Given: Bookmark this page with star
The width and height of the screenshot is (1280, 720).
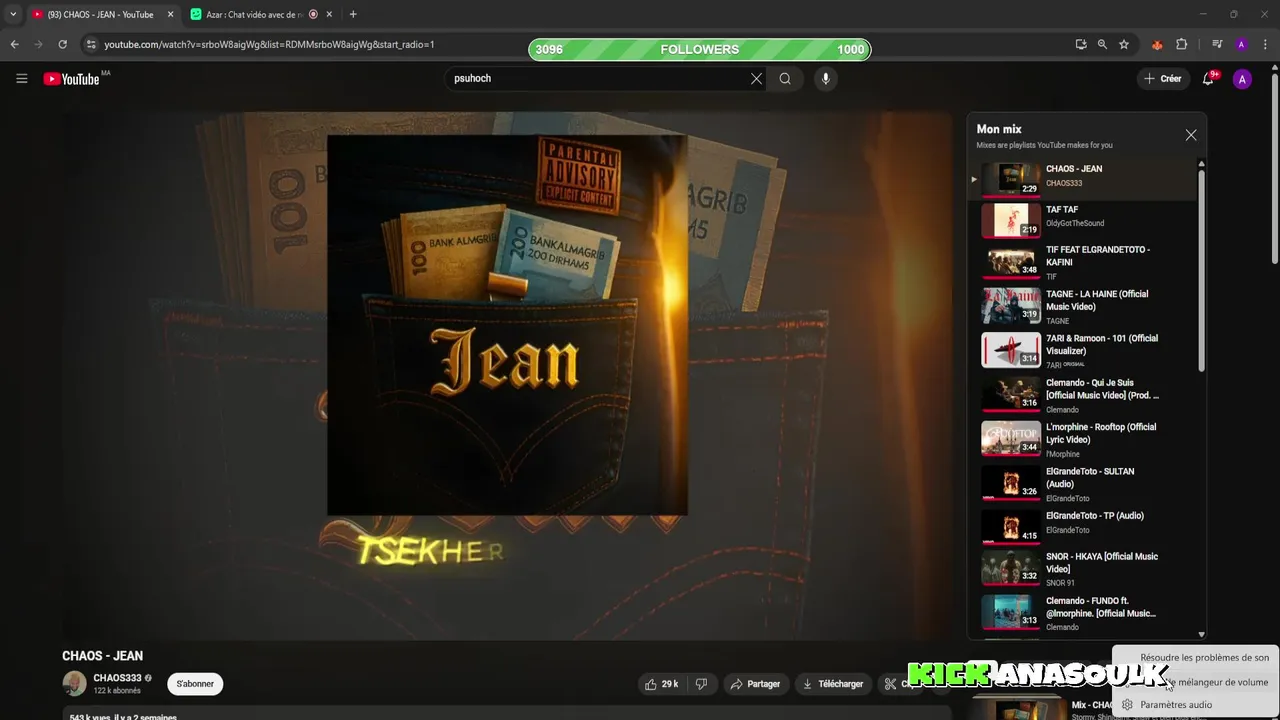Looking at the screenshot, I should [1124, 44].
